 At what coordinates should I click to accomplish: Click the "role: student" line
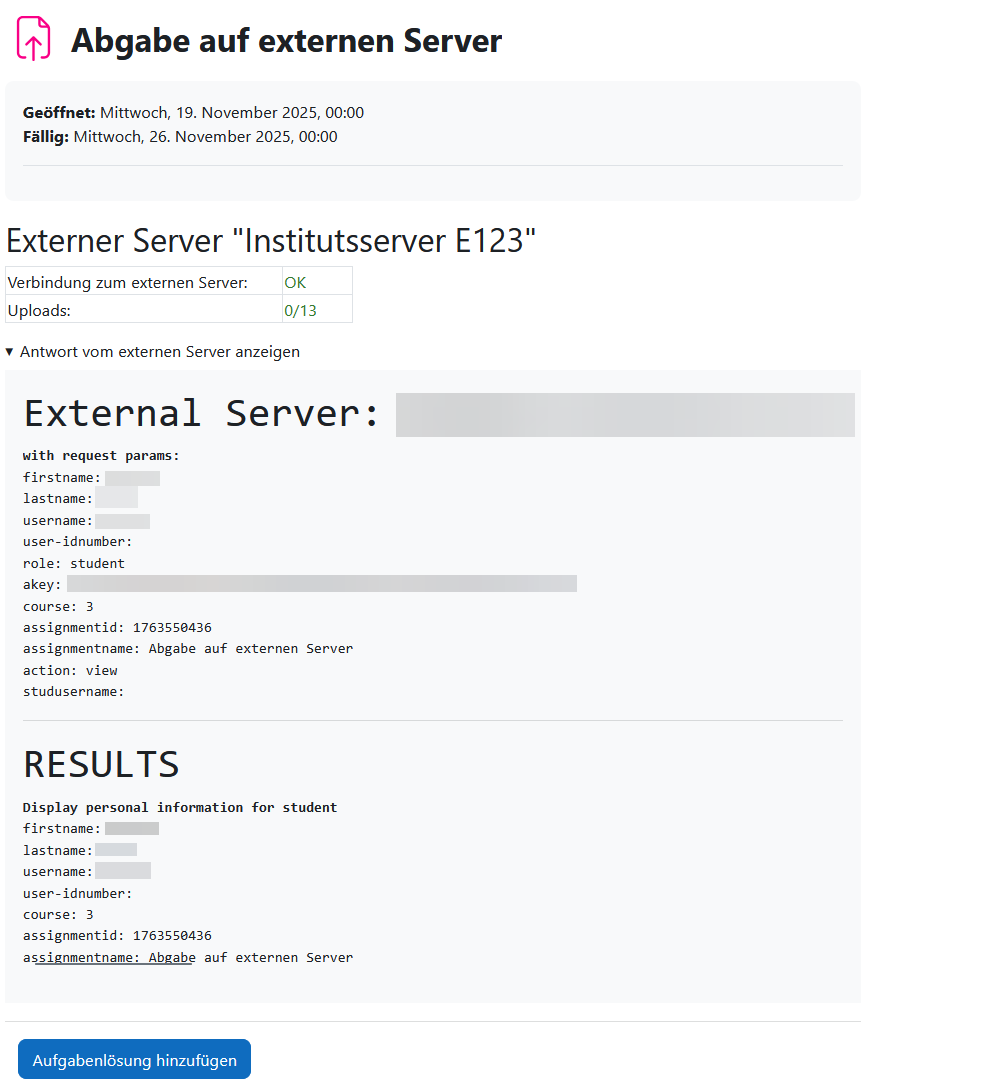tap(74, 563)
